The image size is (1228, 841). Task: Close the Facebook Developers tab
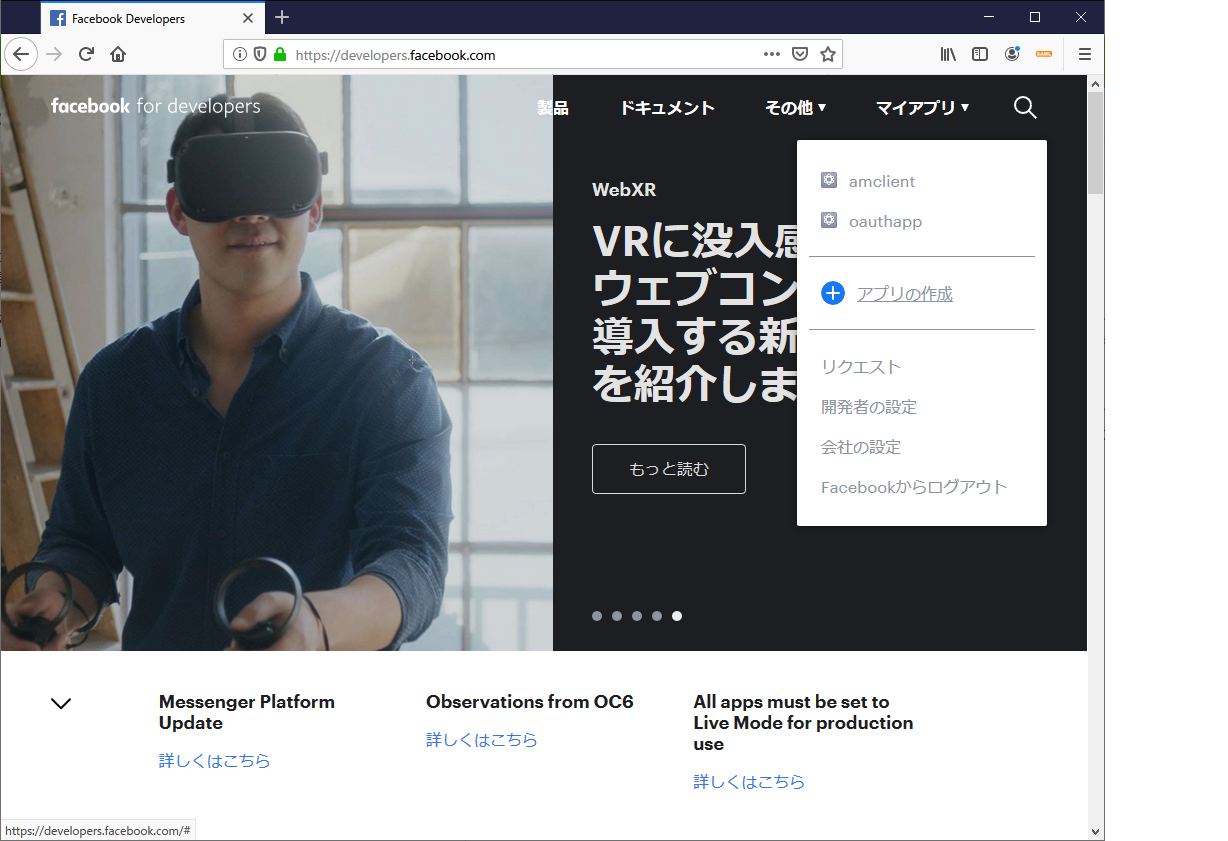point(248,18)
